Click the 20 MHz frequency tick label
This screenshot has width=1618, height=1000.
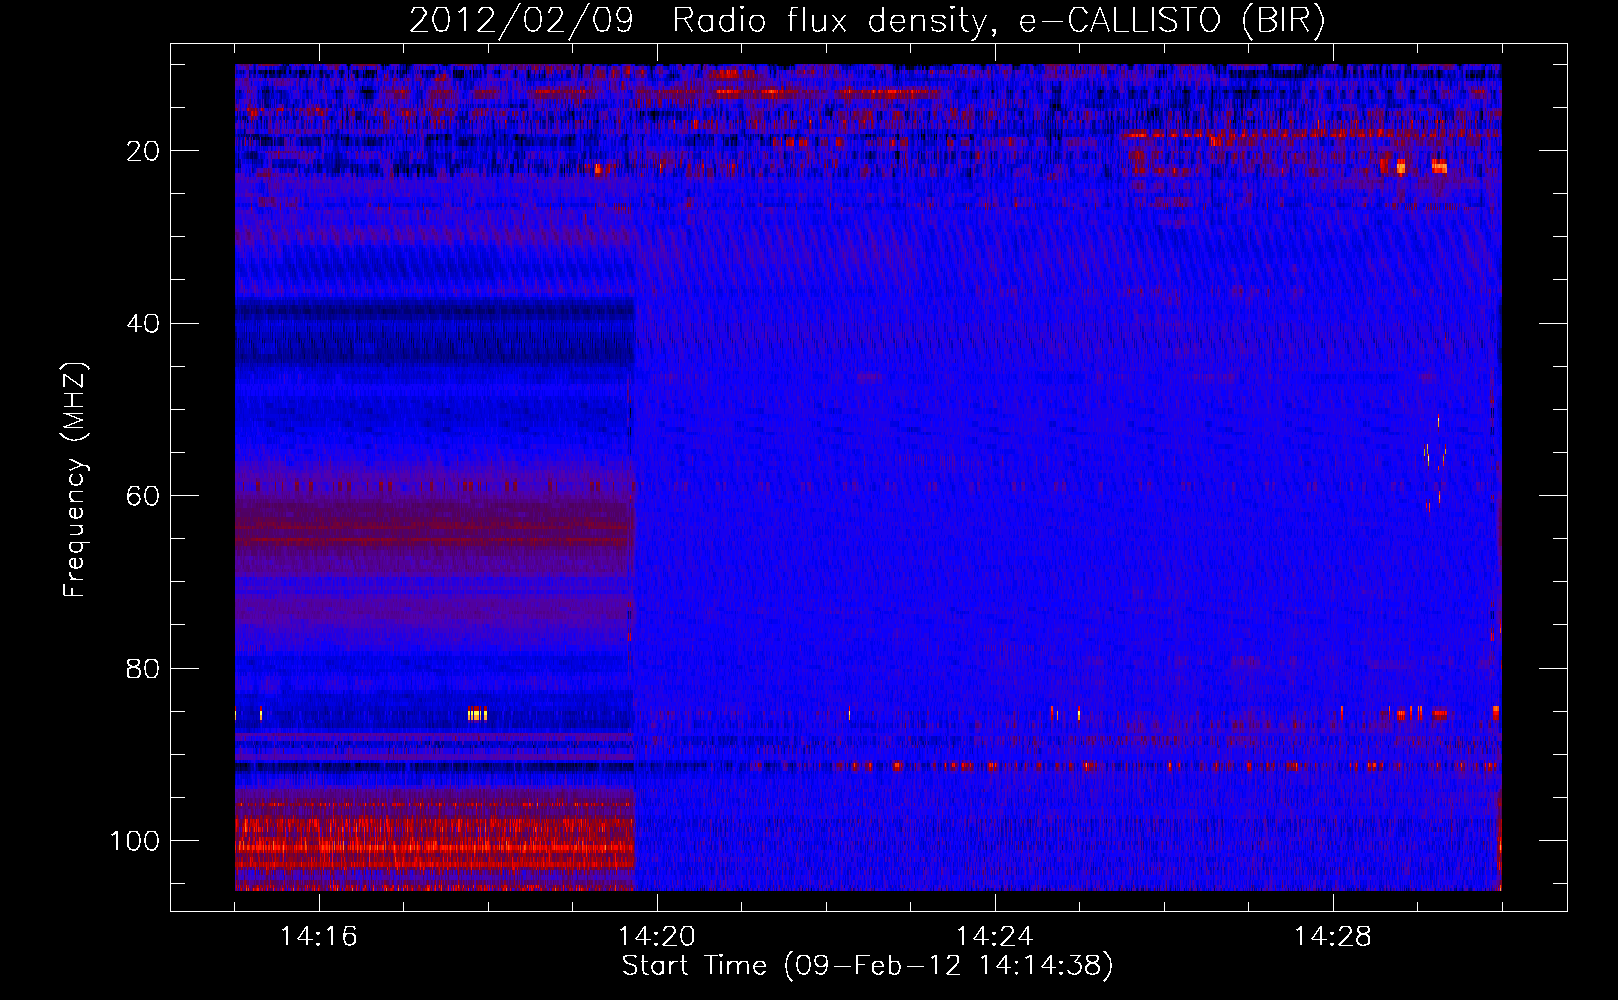[x=144, y=151]
